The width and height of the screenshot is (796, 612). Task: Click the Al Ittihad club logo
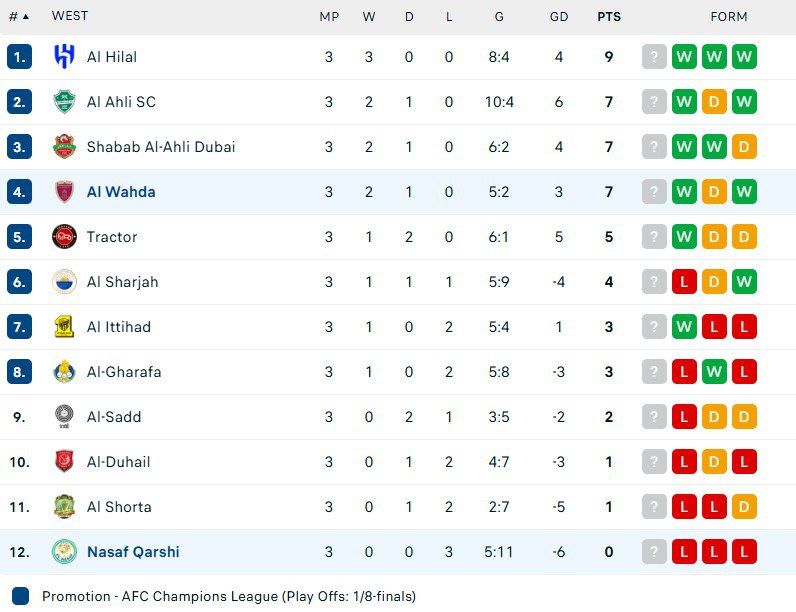coord(64,327)
